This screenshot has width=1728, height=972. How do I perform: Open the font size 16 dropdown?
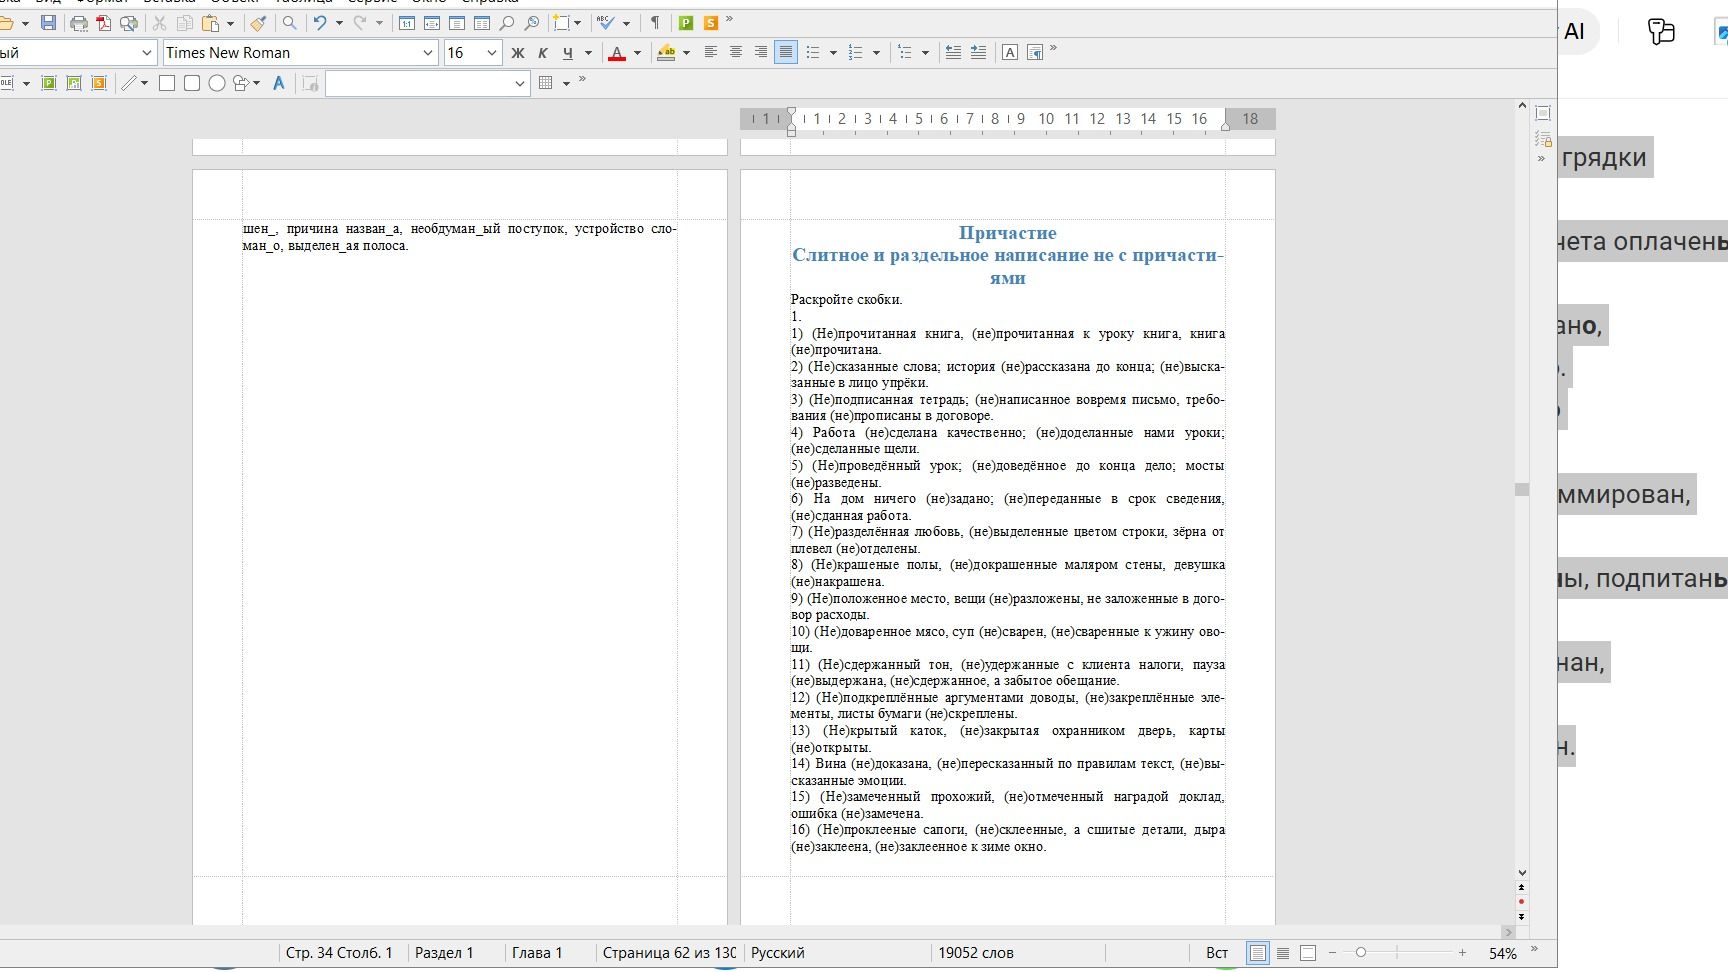(492, 52)
